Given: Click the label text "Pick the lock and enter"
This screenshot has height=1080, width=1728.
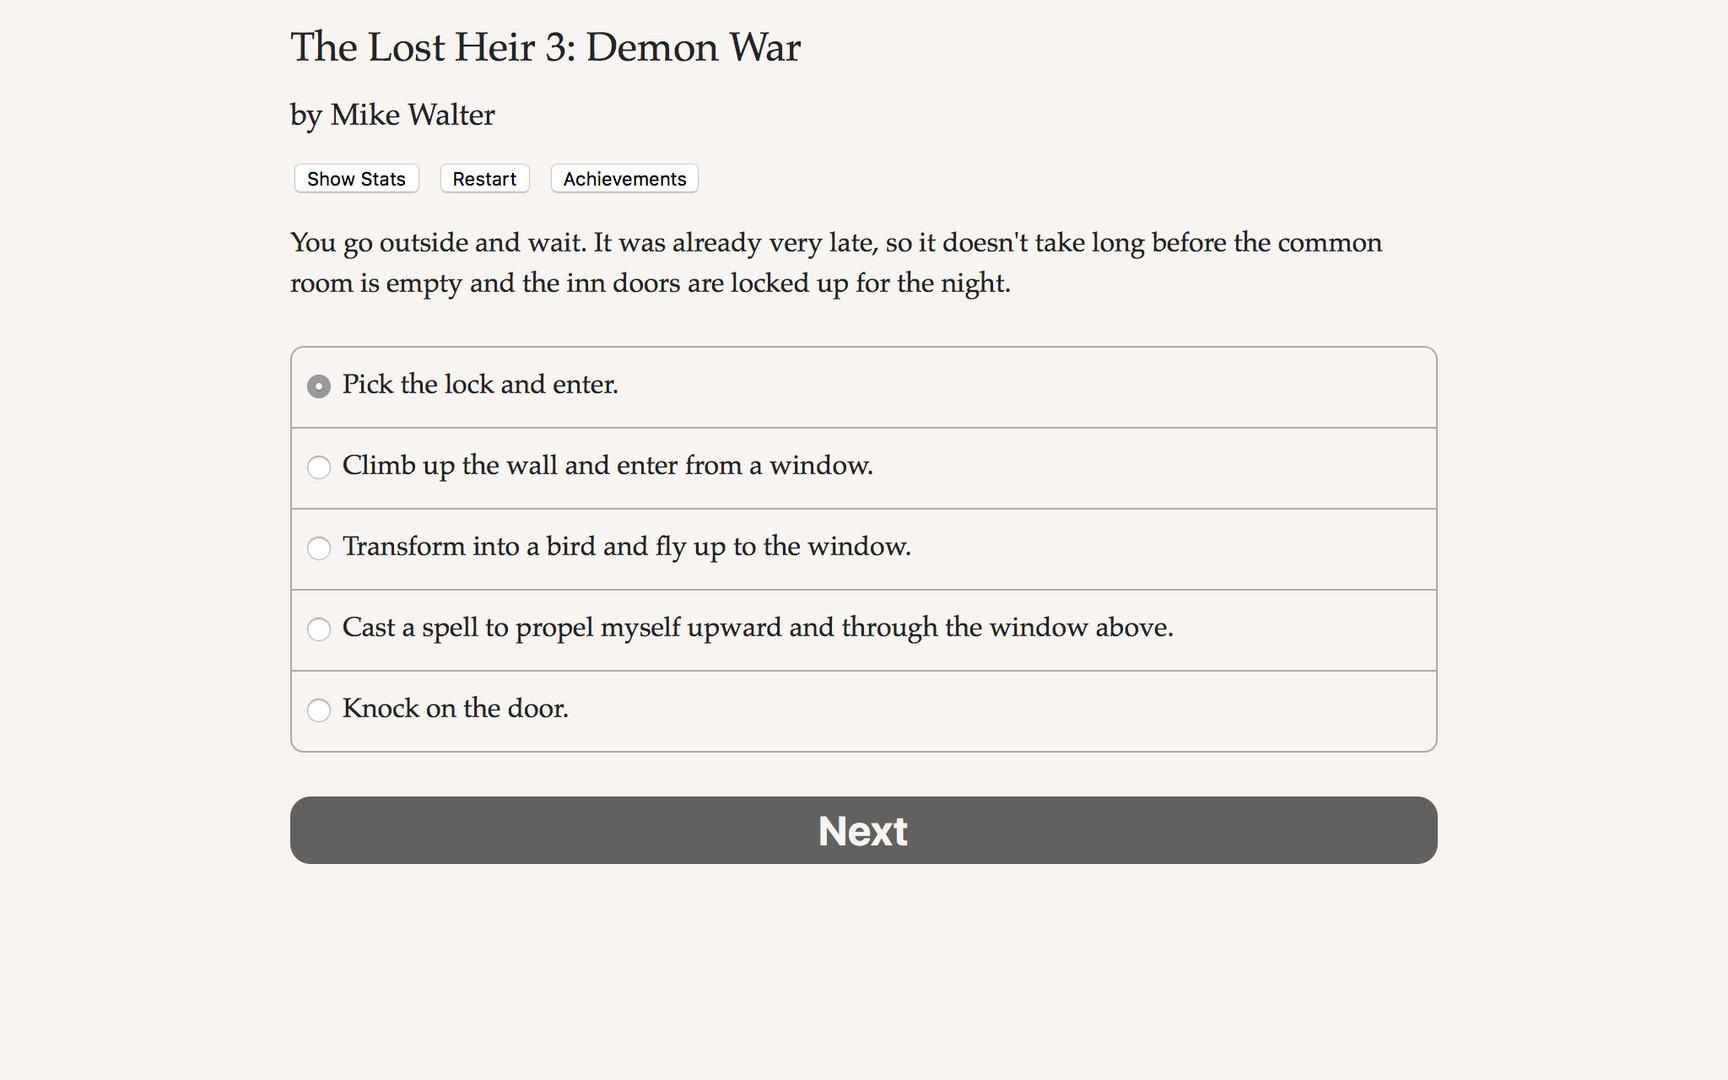Looking at the screenshot, I should coord(480,385).
